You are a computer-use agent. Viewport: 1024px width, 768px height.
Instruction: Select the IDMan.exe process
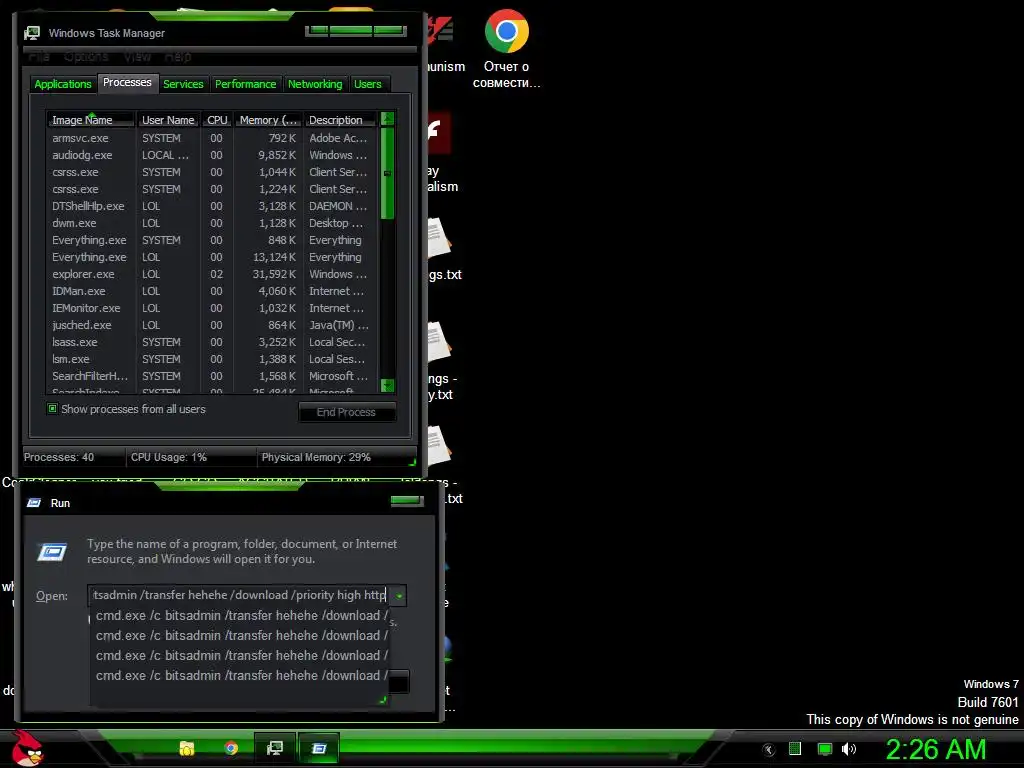pyautogui.click(x=212, y=291)
